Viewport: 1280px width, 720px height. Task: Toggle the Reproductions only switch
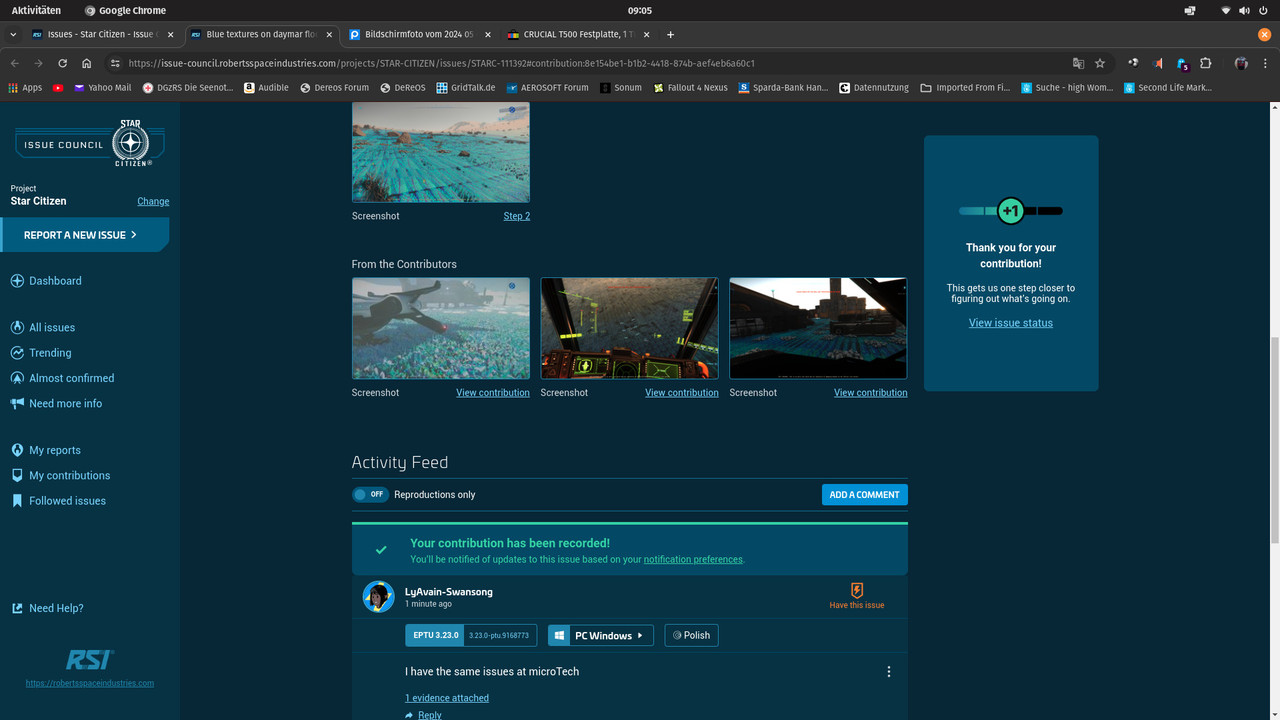(x=370, y=494)
